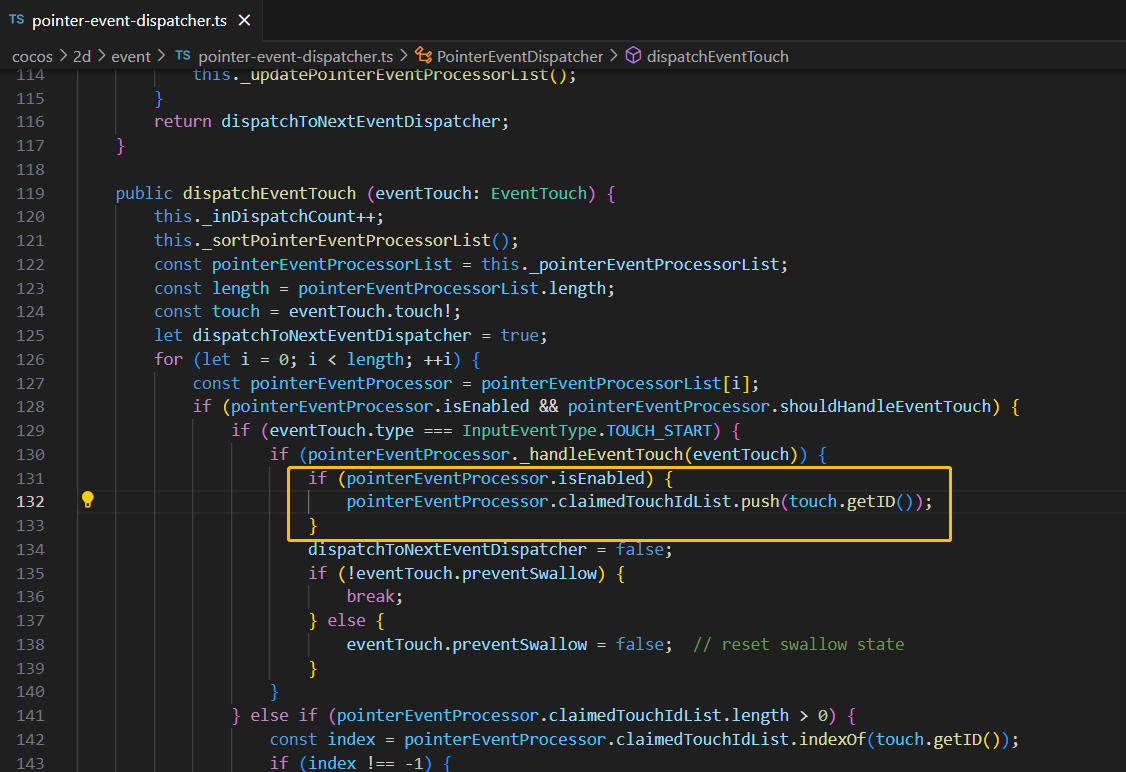Expand the chevron after event breadcrumb
The width and height of the screenshot is (1126, 772).
coord(161,55)
